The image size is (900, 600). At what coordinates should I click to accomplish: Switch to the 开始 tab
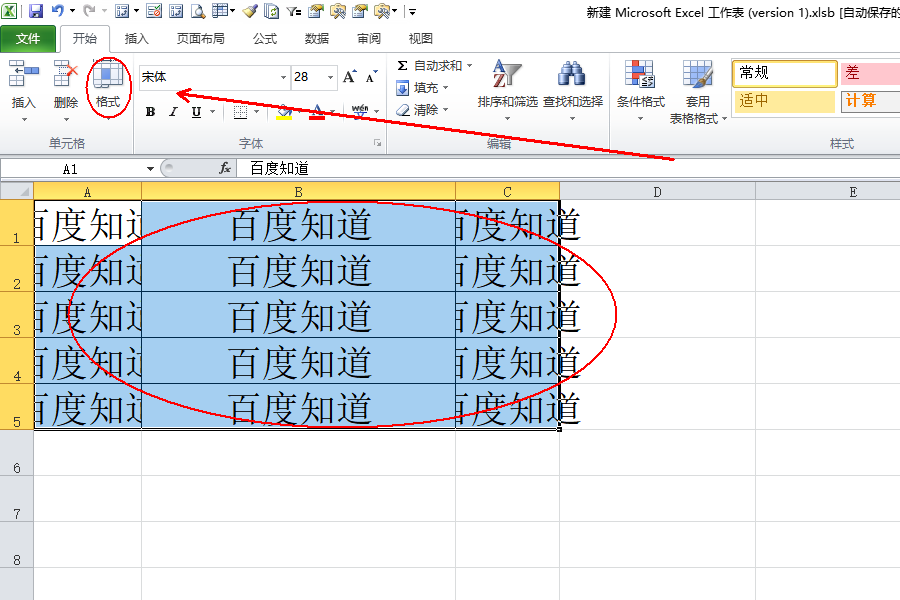pos(84,38)
